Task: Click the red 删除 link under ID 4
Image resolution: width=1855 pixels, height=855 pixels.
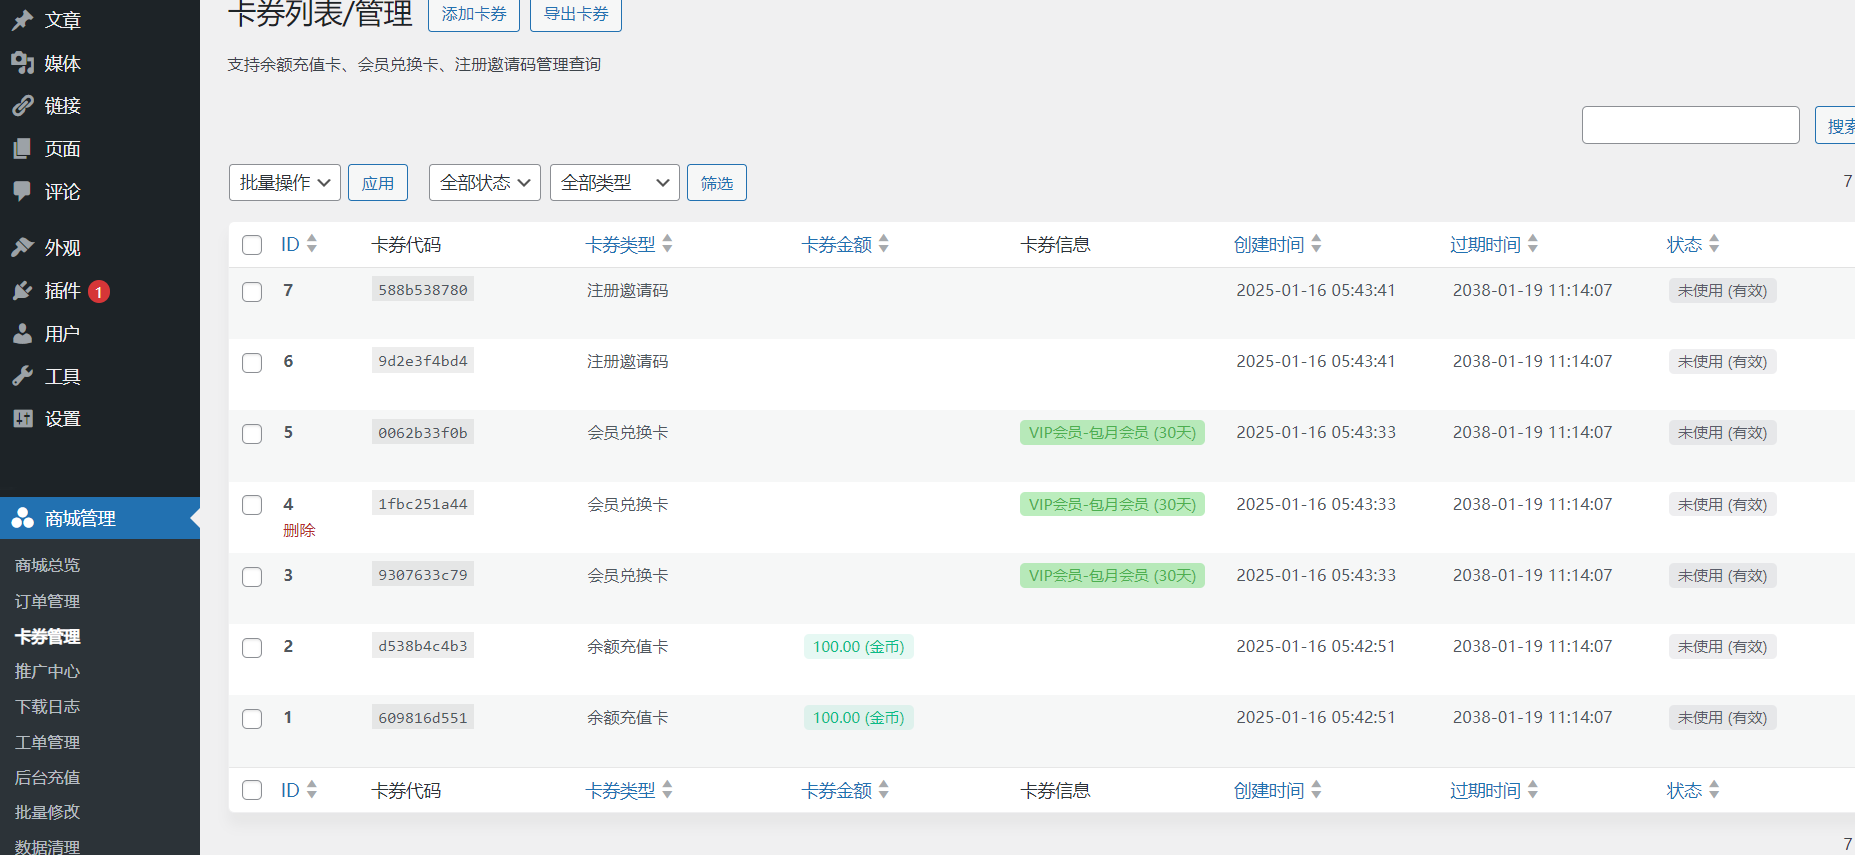Action: (x=299, y=530)
